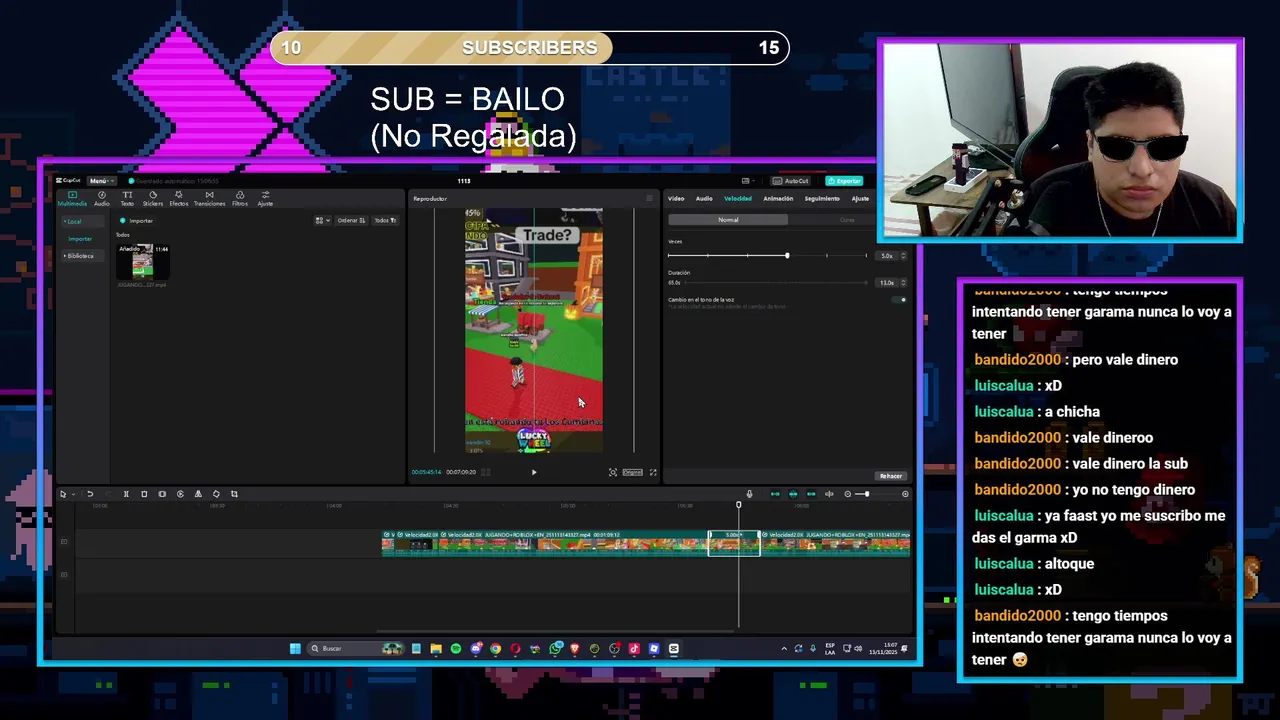Click the 13.0s duration value field
Image resolution: width=1280 pixels, height=720 pixels.
click(x=888, y=283)
